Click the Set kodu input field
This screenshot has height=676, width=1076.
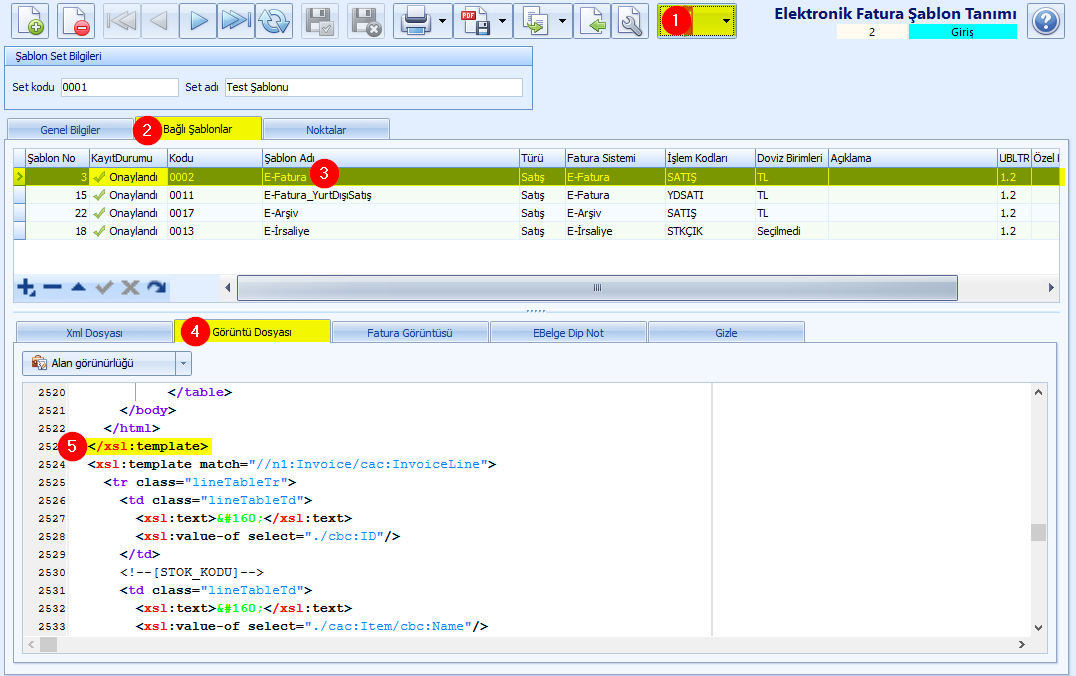point(119,87)
